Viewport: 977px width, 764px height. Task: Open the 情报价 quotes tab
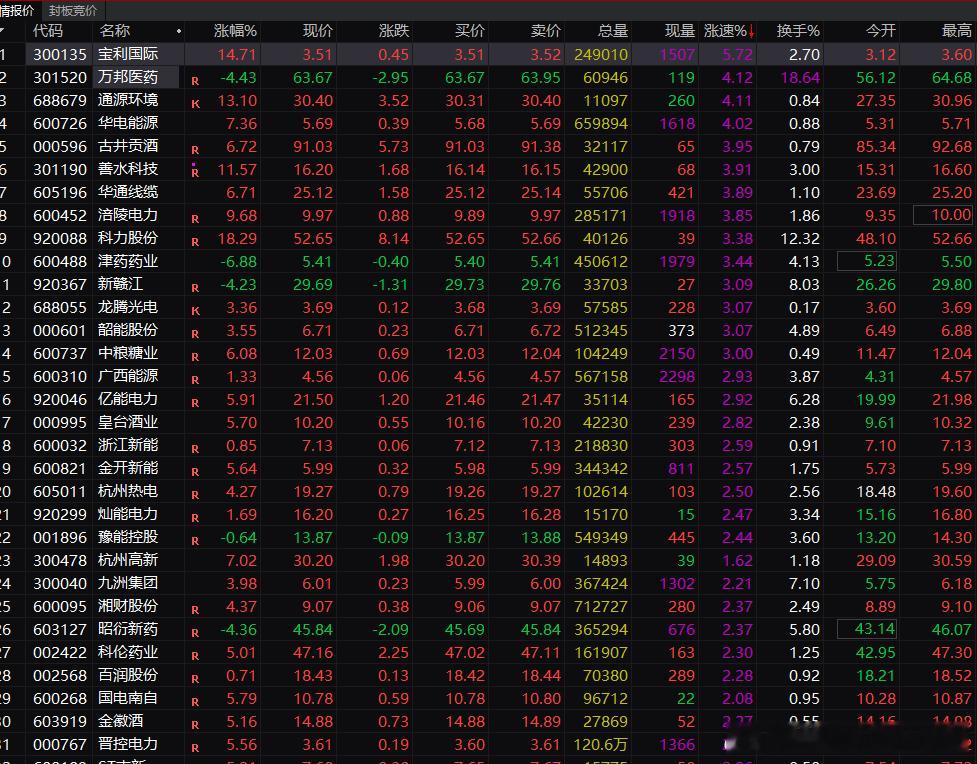pos(17,11)
